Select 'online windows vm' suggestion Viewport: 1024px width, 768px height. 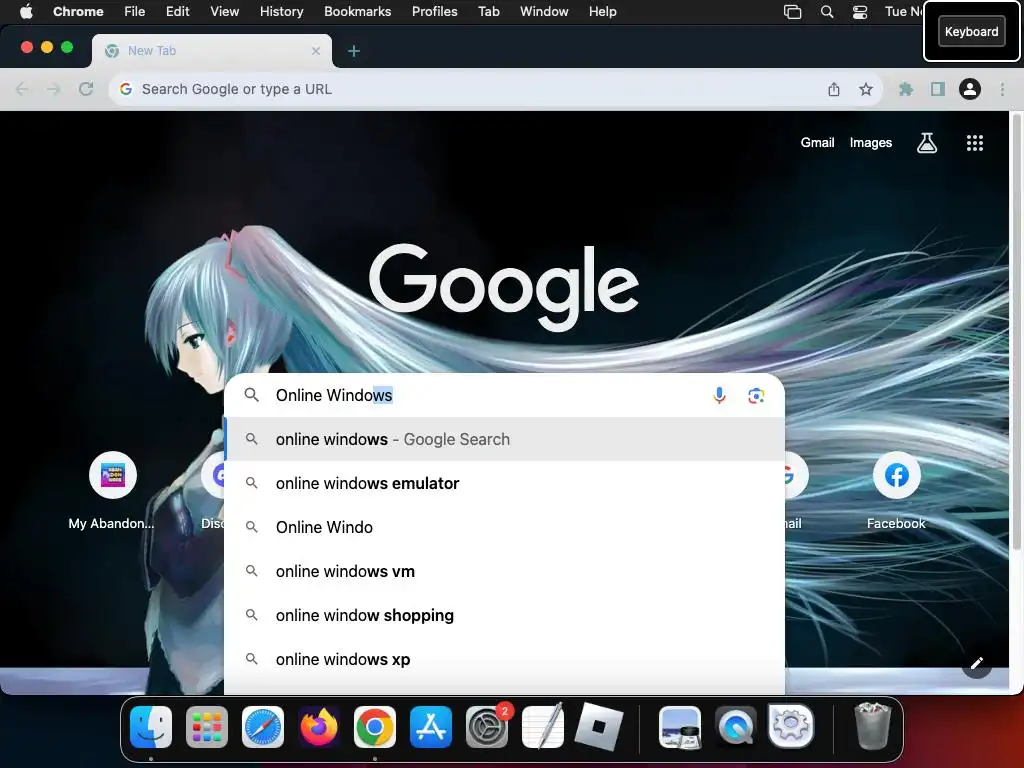coord(504,571)
